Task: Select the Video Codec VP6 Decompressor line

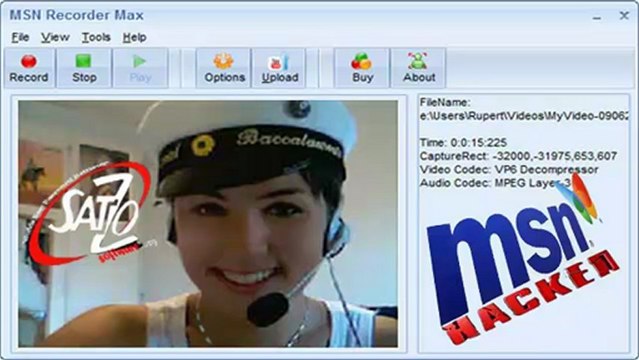Action: [509, 170]
